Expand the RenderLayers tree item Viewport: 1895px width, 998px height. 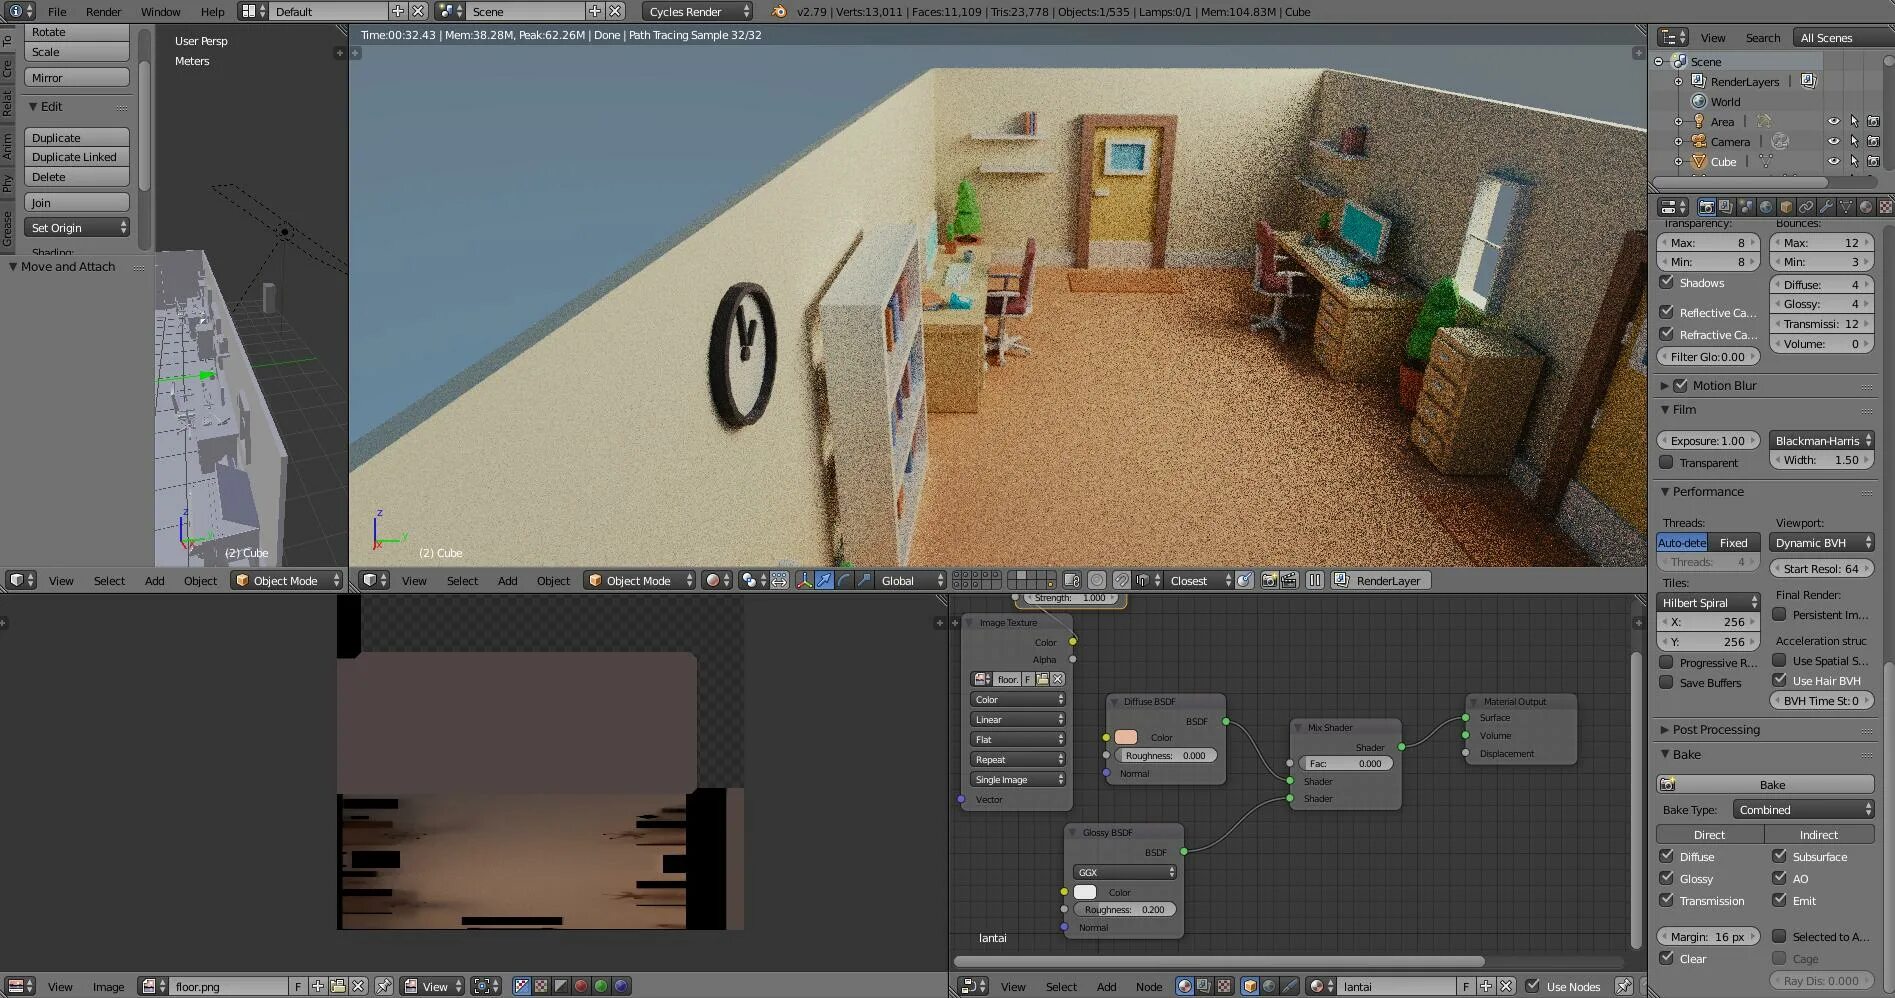tap(1678, 81)
